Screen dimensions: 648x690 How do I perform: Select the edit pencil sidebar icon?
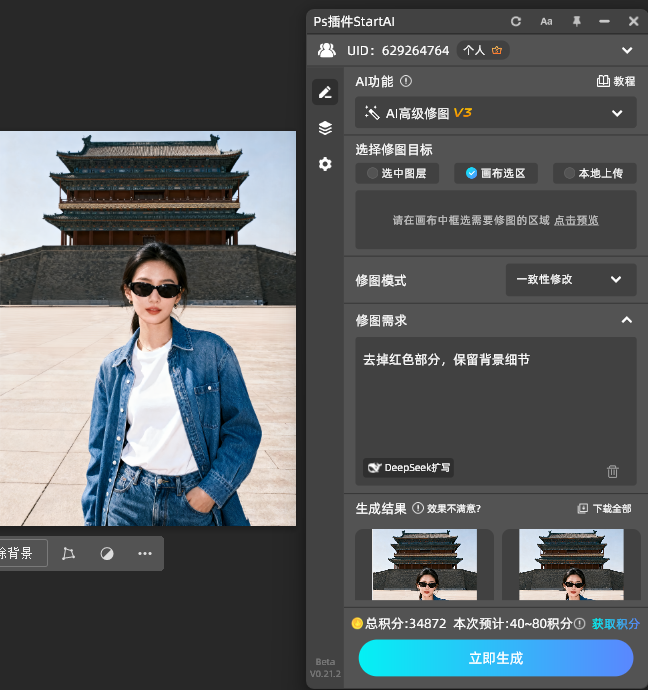tap(325, 92)
